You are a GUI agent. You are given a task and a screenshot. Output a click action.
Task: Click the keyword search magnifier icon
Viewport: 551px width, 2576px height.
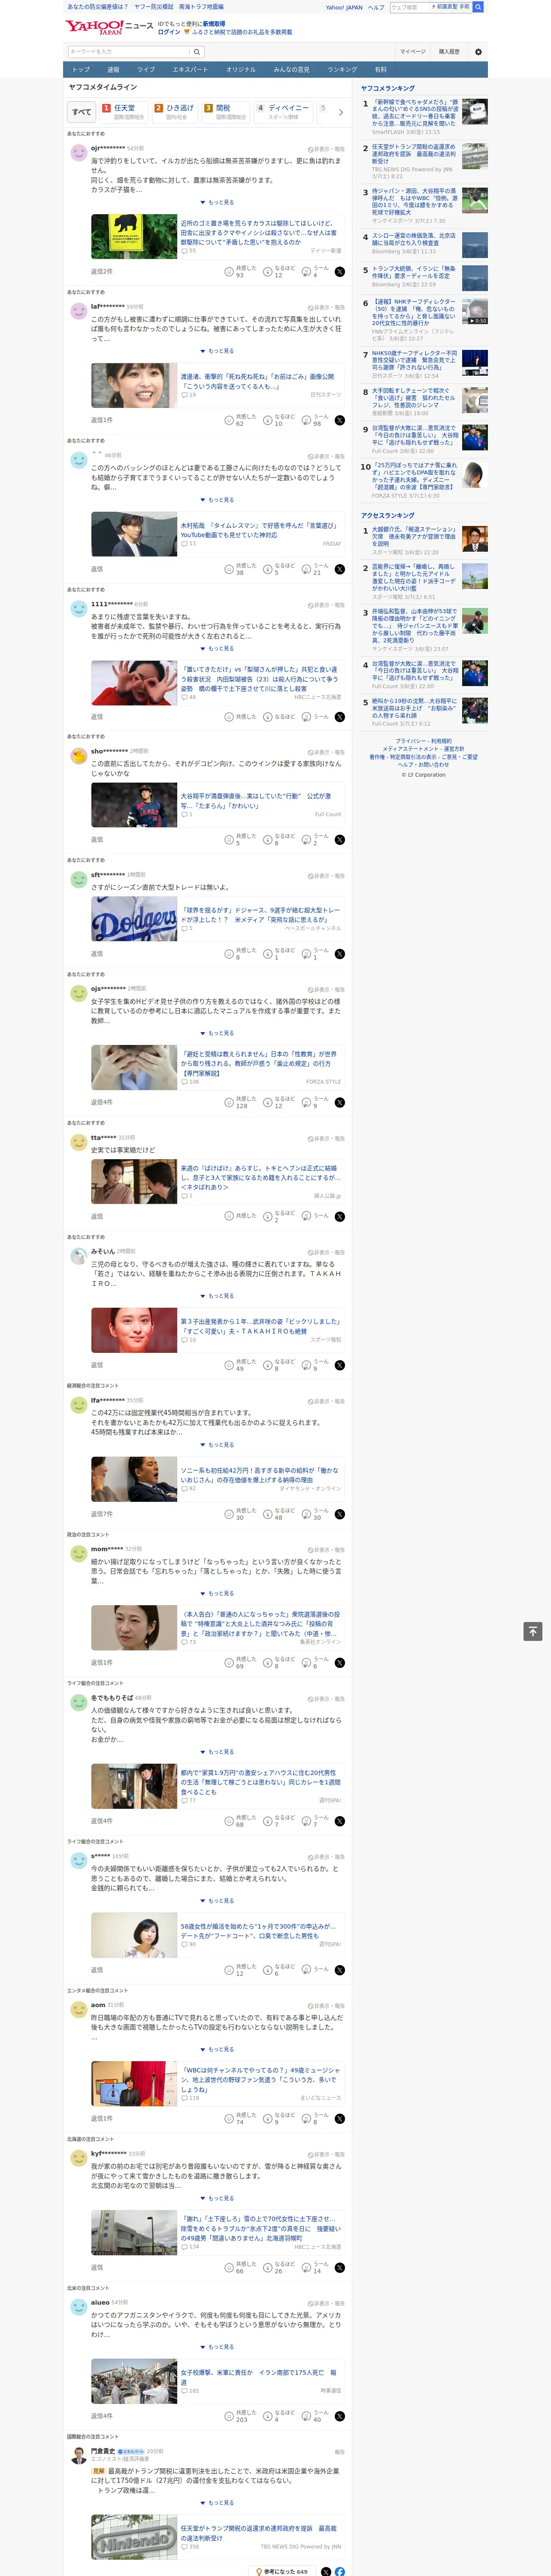[x=197, y=52]
